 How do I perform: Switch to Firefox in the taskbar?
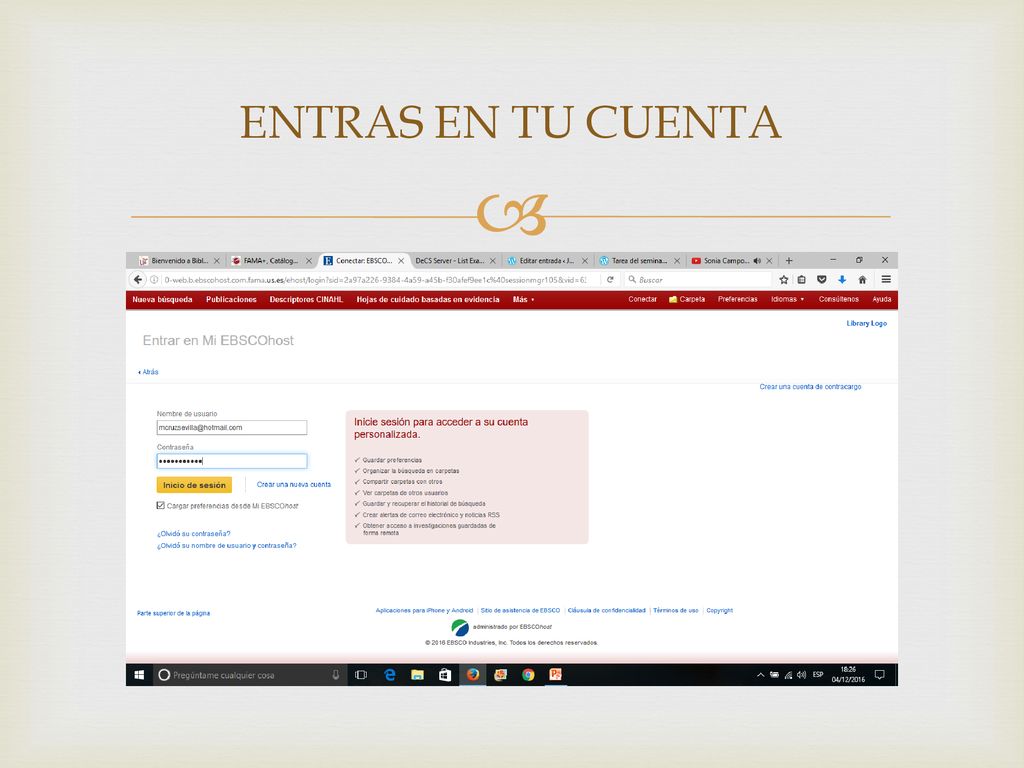(x=473, y=675)
